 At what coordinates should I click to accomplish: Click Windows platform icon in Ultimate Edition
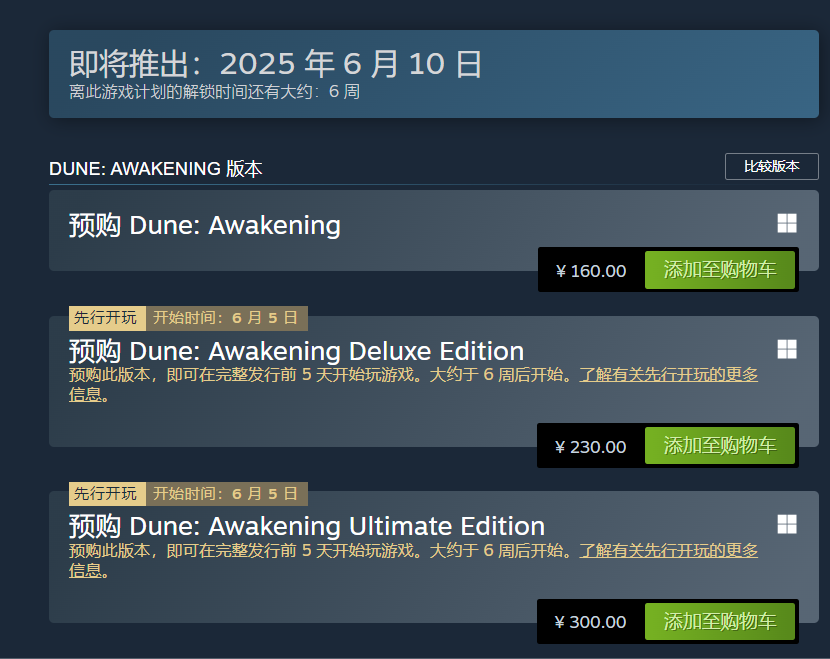(x=787, y=524)
